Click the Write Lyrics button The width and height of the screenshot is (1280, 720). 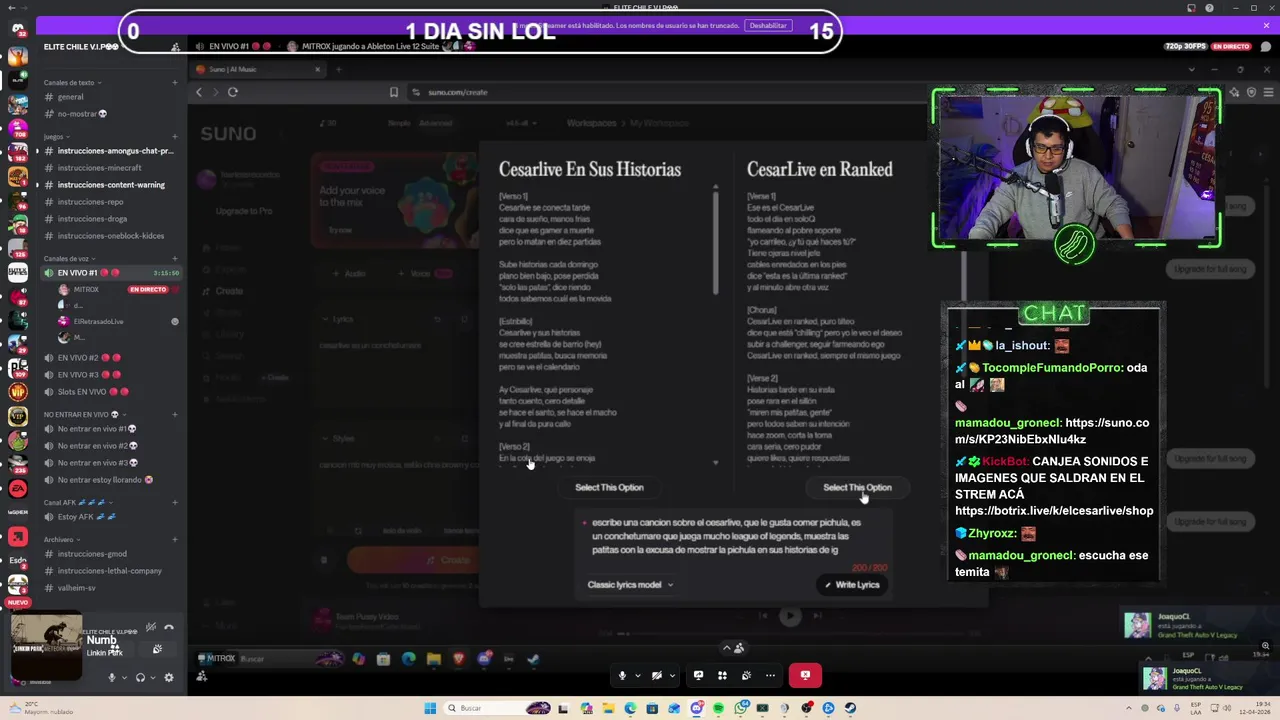click(x=852, y=585)
